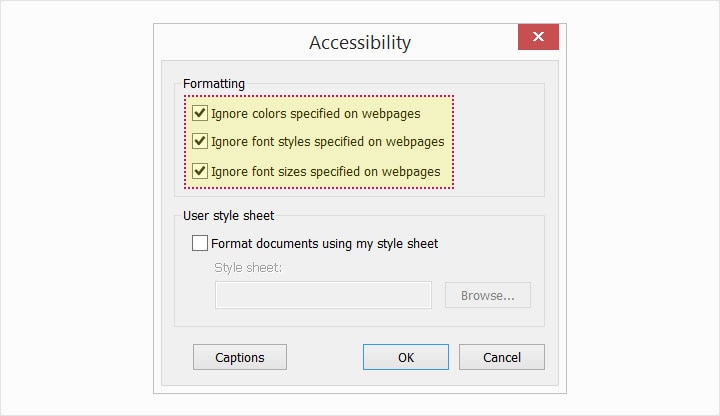Click the 'Ignore font sizes specified on webpages' text

[x=325, y=171]
